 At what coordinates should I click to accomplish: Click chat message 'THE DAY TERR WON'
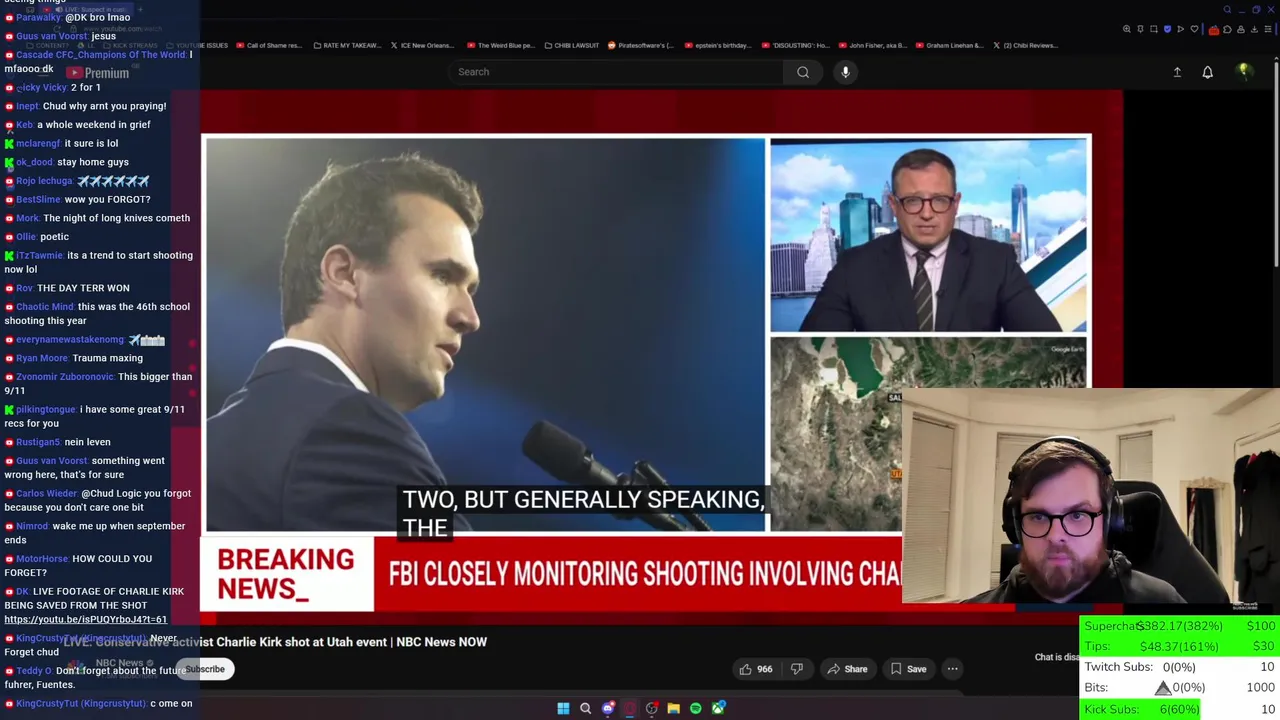pos(83,288)
